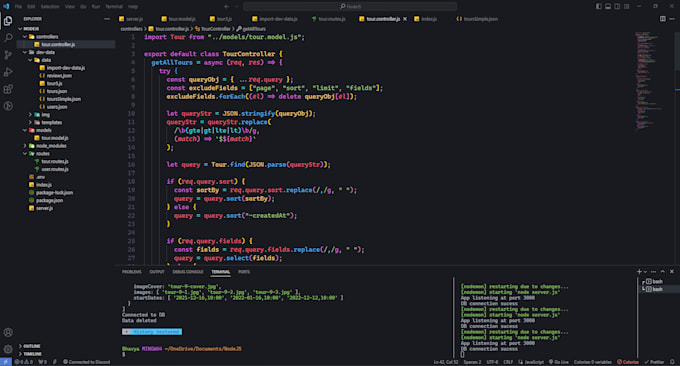
Task: Maximize terminal panel with chevron up
Action: tap(663, 271)
